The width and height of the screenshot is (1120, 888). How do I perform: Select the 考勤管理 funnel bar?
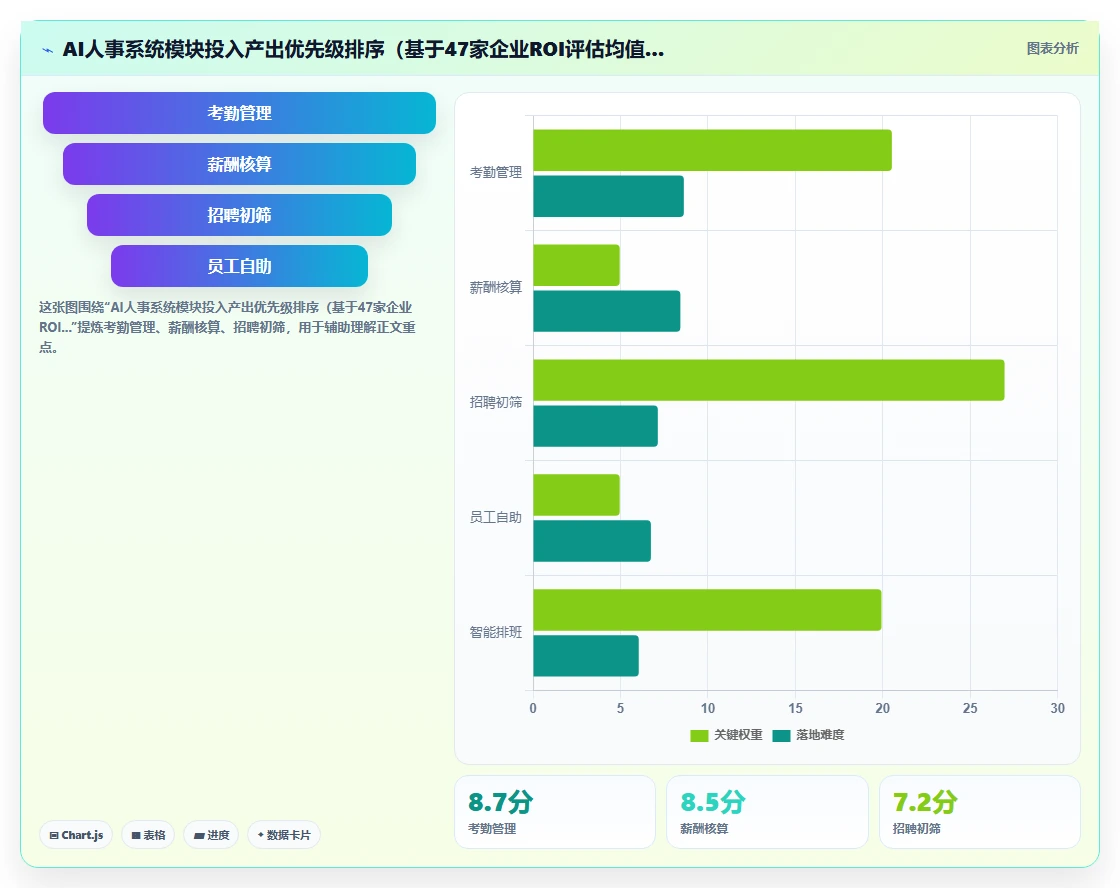click(239, 113)
